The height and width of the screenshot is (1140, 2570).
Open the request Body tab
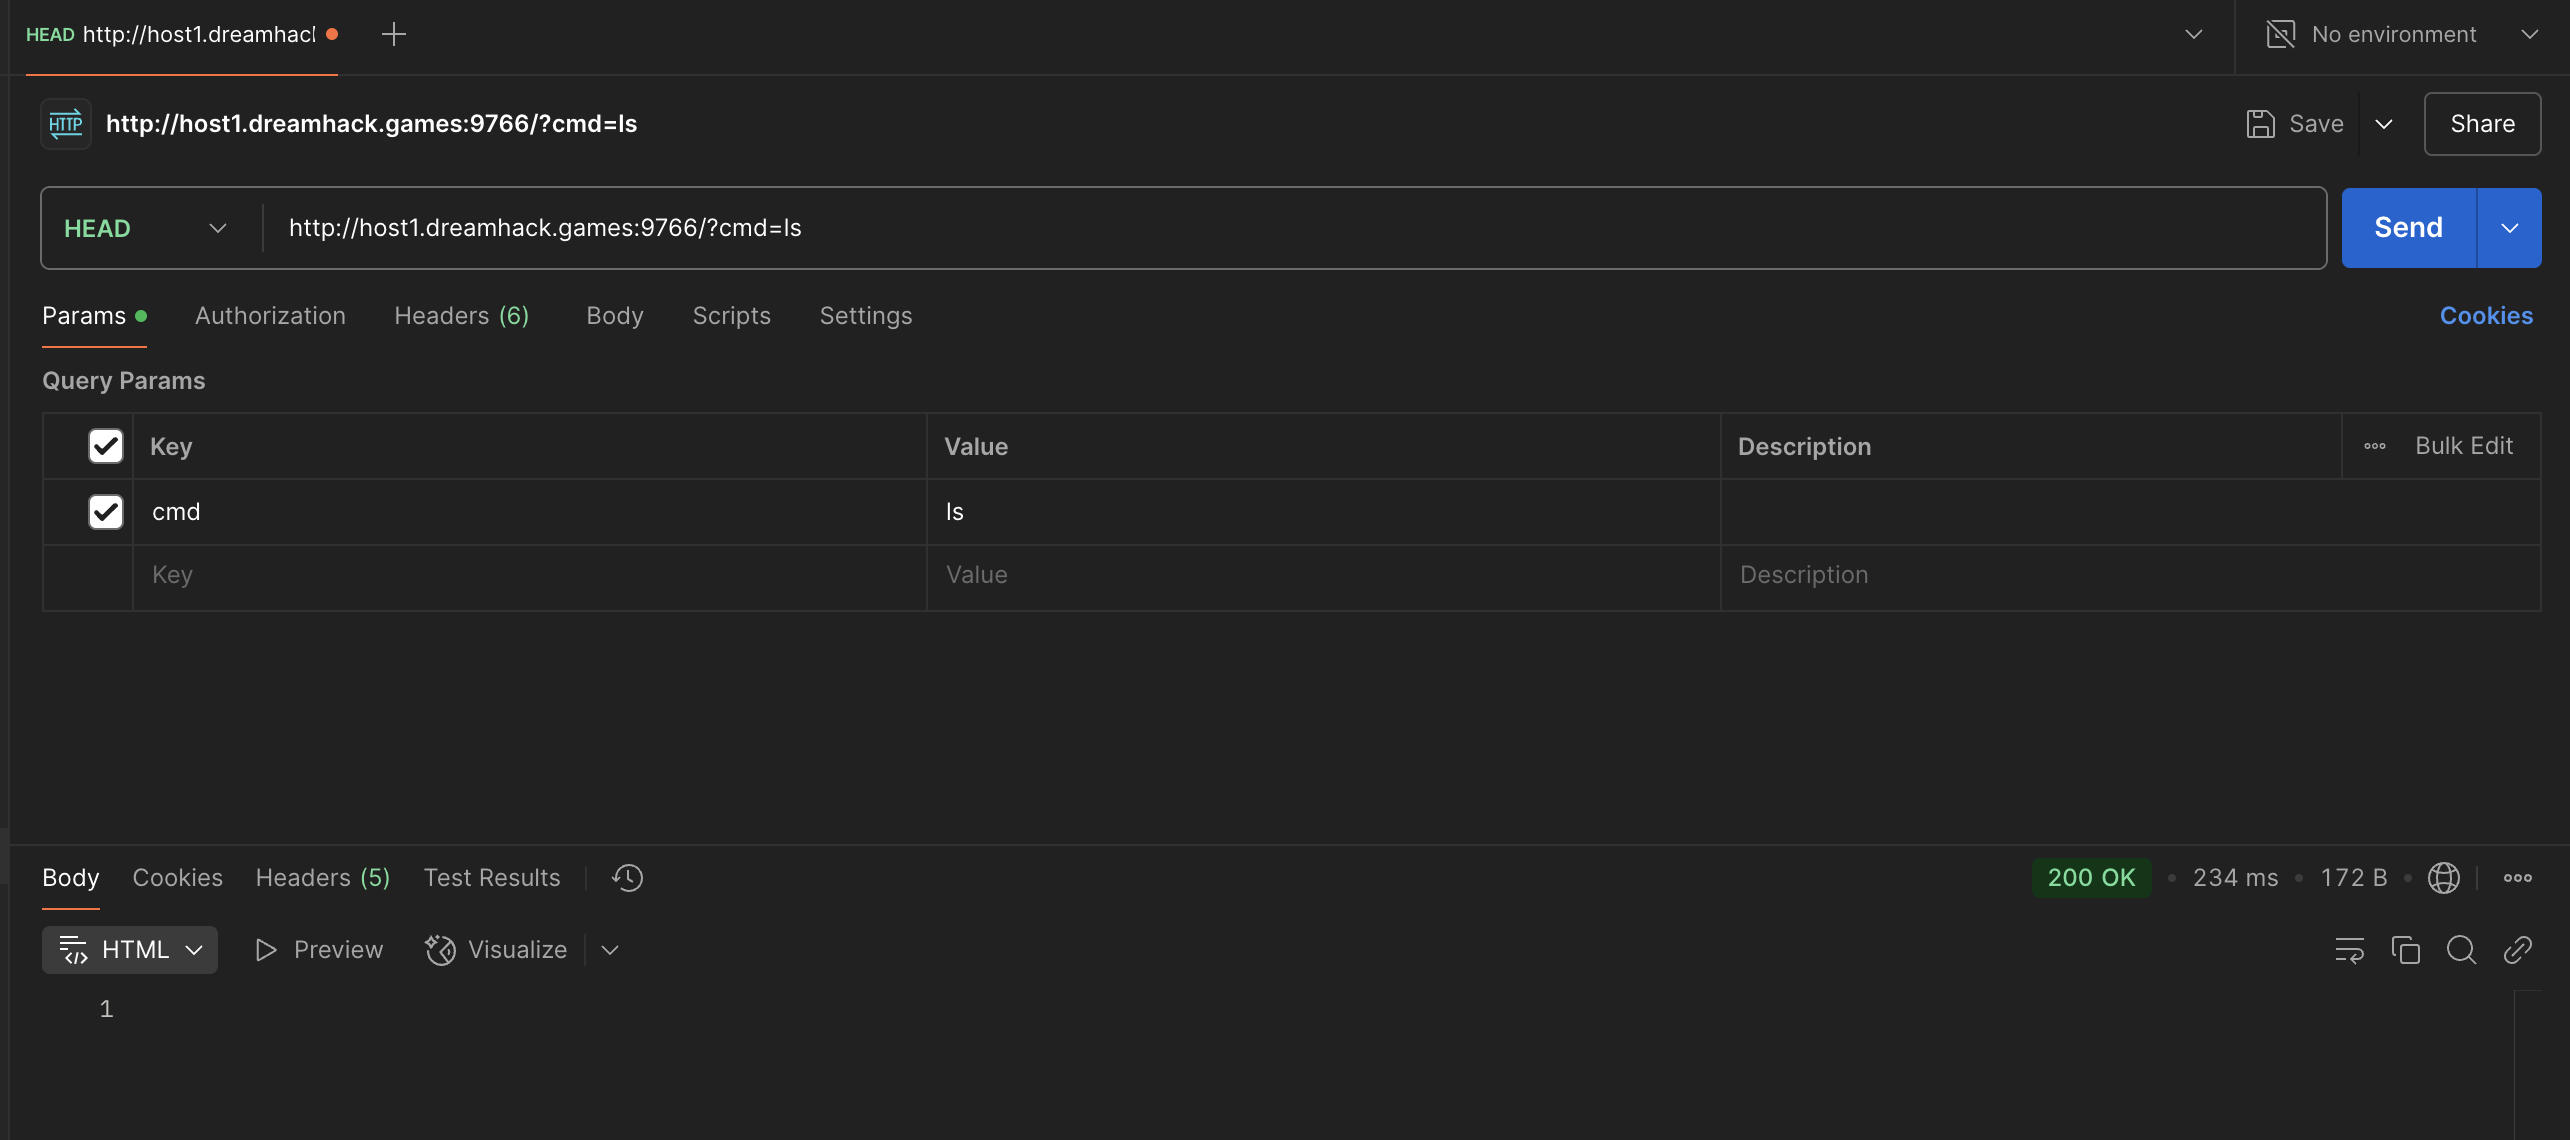[x=615, y=315]
